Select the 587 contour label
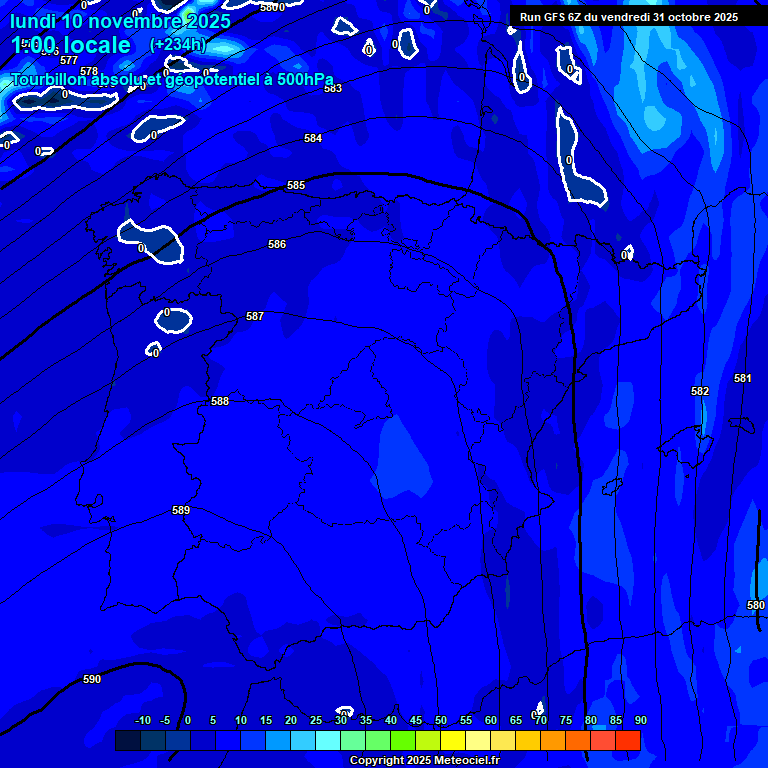The width and height of the screenshot is (768, 768). 255,316
